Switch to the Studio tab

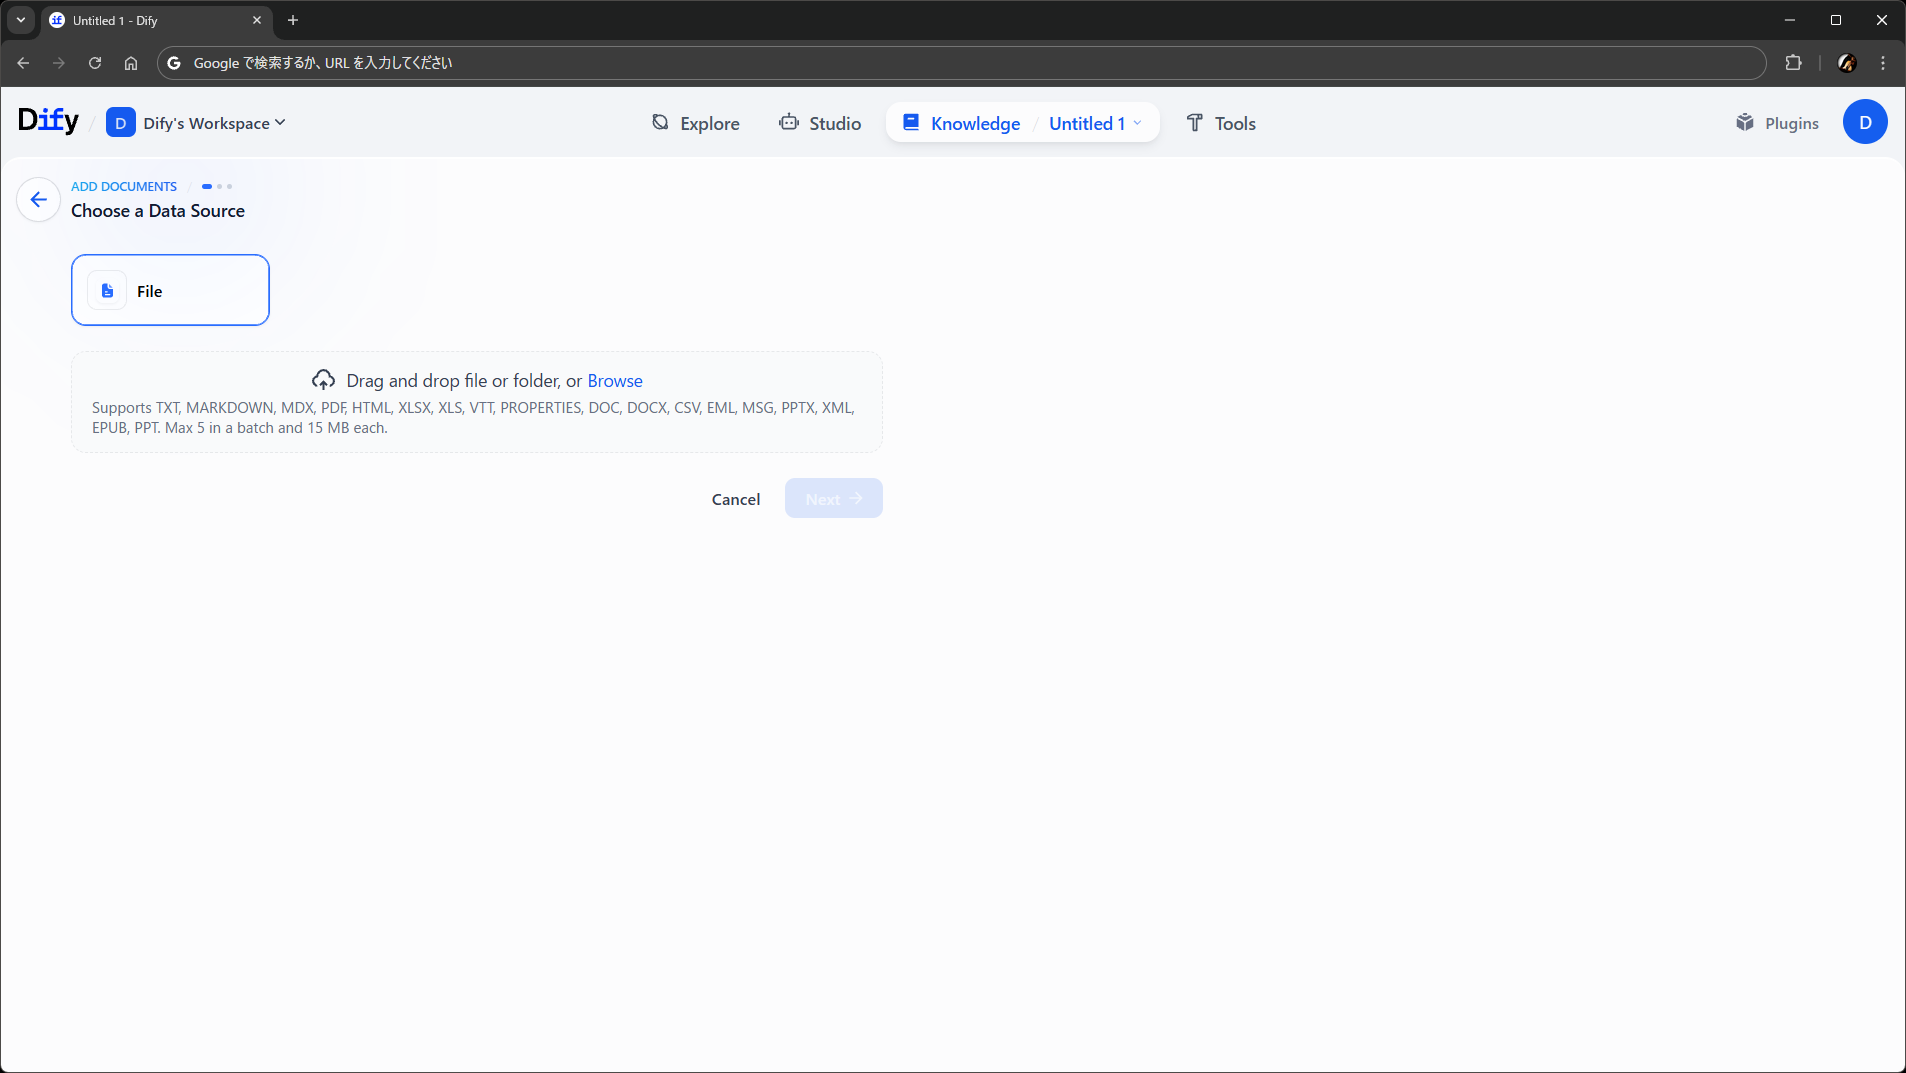coord(820,123)
